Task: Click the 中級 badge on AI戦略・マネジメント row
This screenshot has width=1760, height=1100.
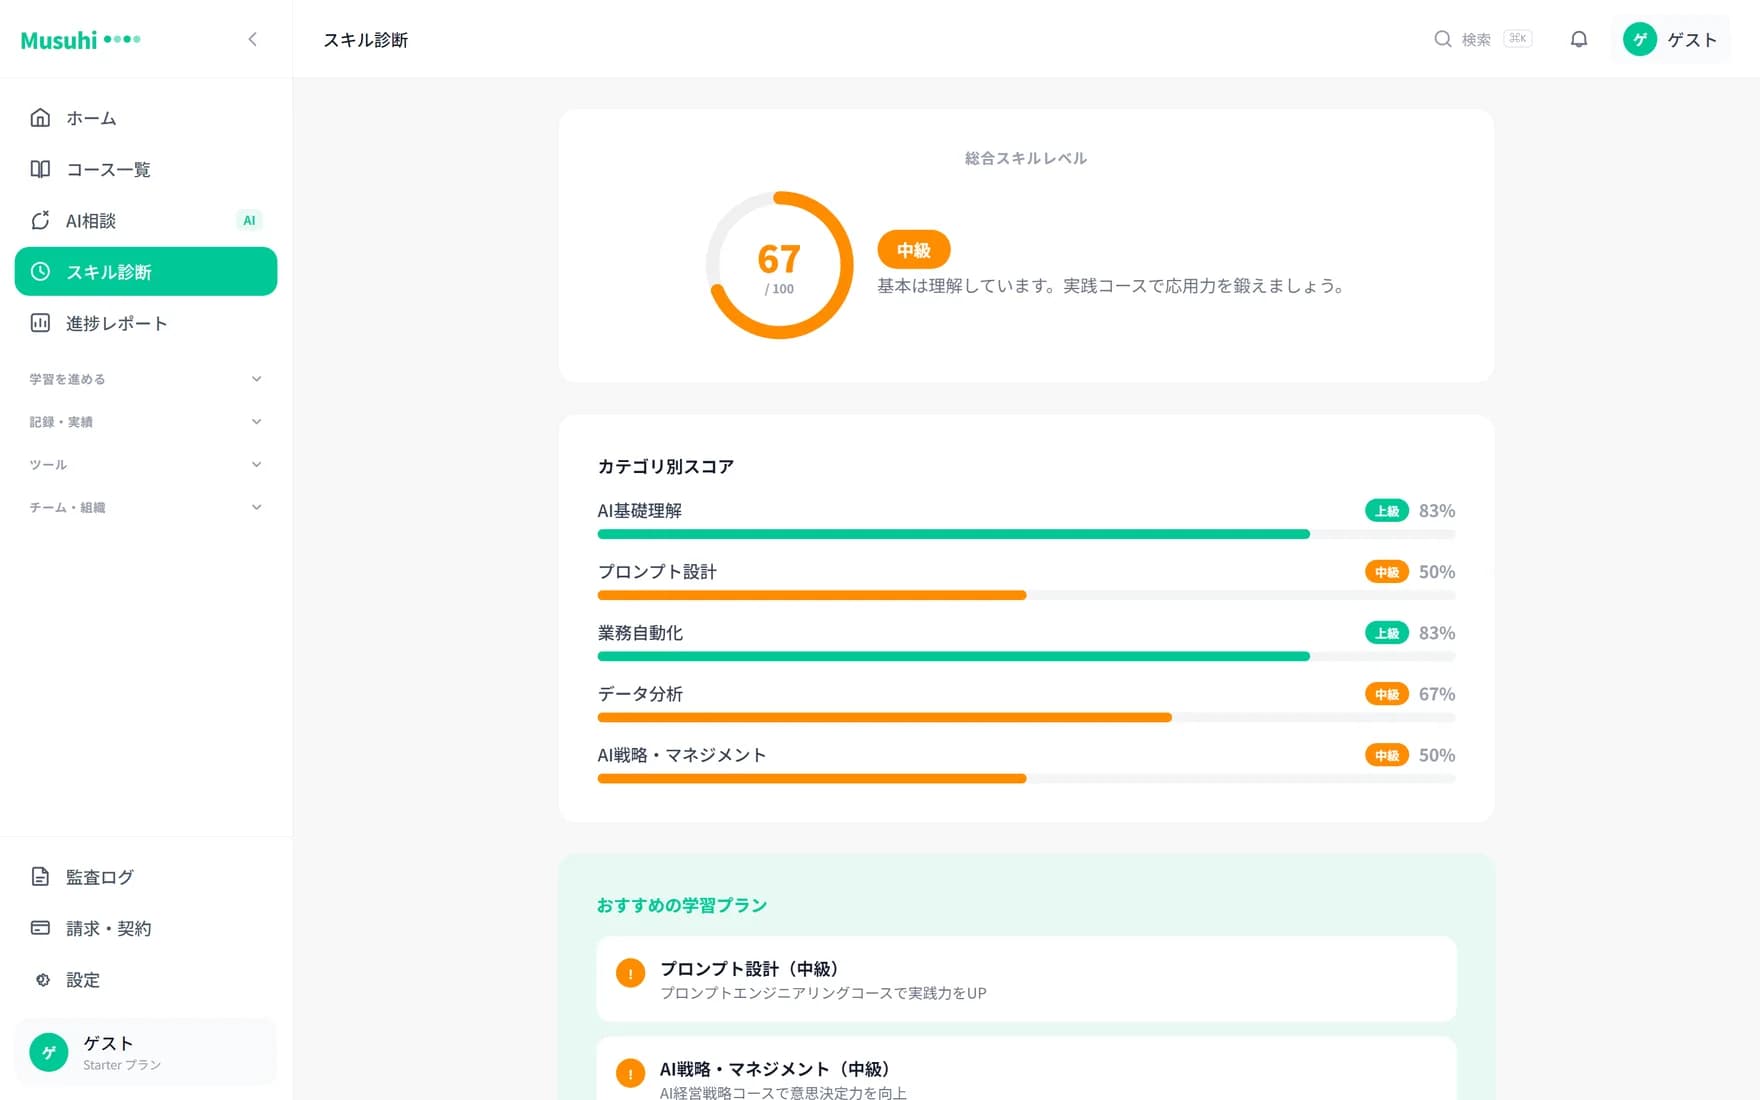Action: [x=1386, y=755]
